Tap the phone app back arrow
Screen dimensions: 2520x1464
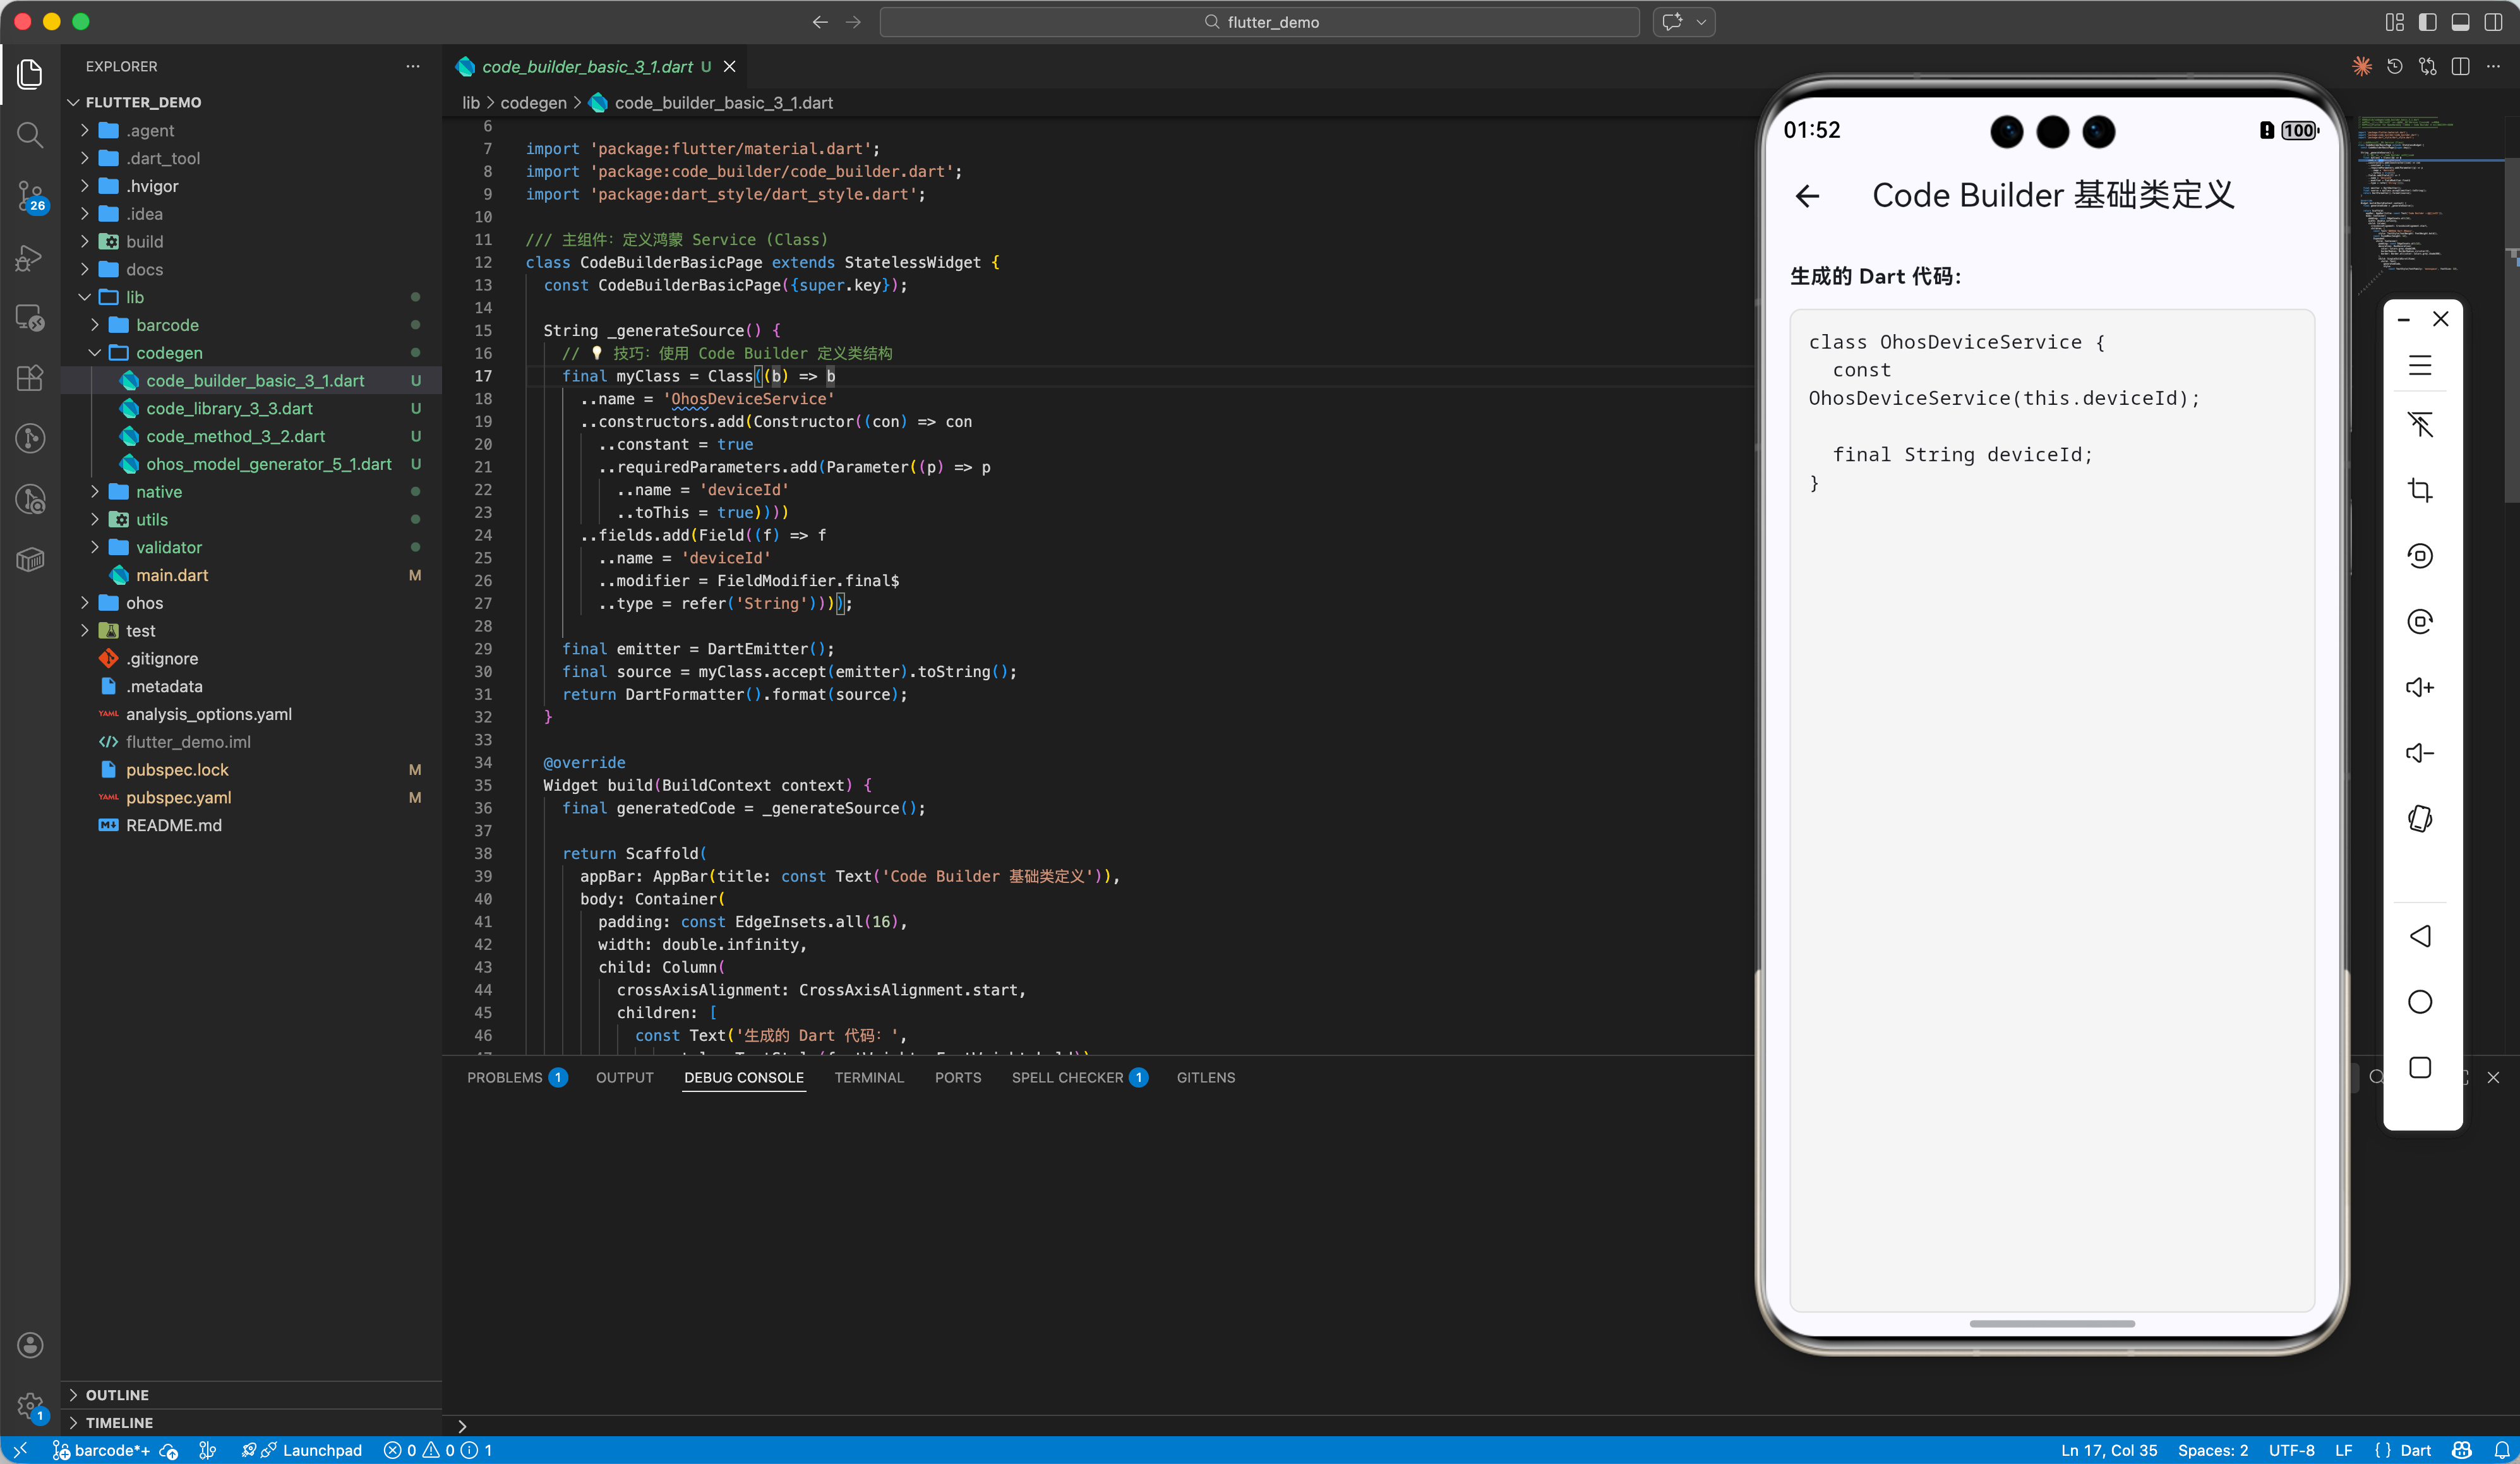[1807, 196]
